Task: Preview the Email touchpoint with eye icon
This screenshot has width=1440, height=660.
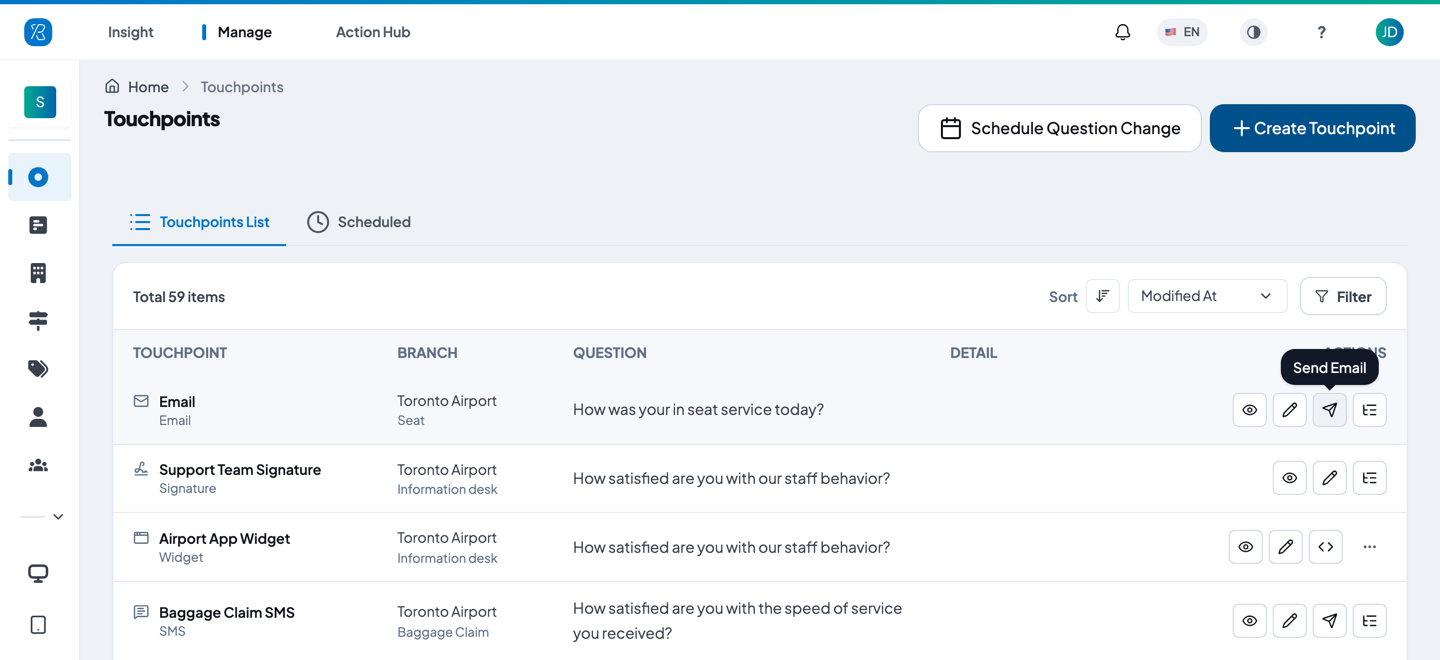Action: 1250,410
